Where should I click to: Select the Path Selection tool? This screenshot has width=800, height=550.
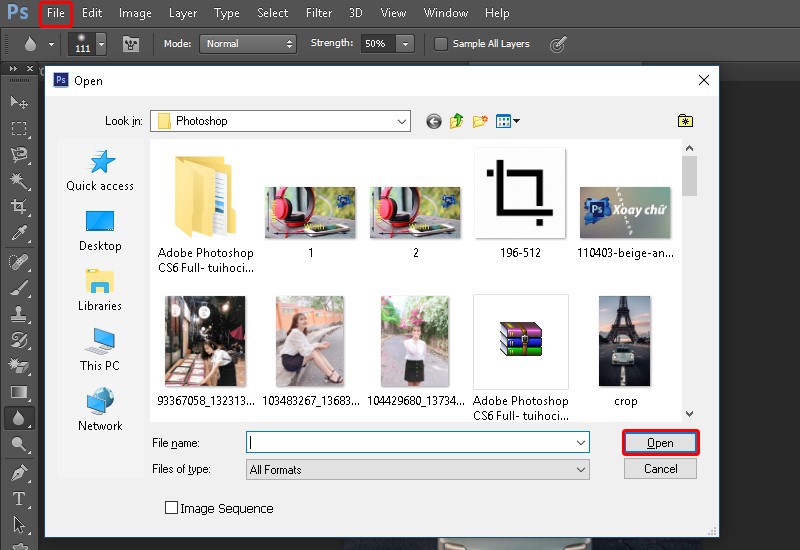point(19,524)
